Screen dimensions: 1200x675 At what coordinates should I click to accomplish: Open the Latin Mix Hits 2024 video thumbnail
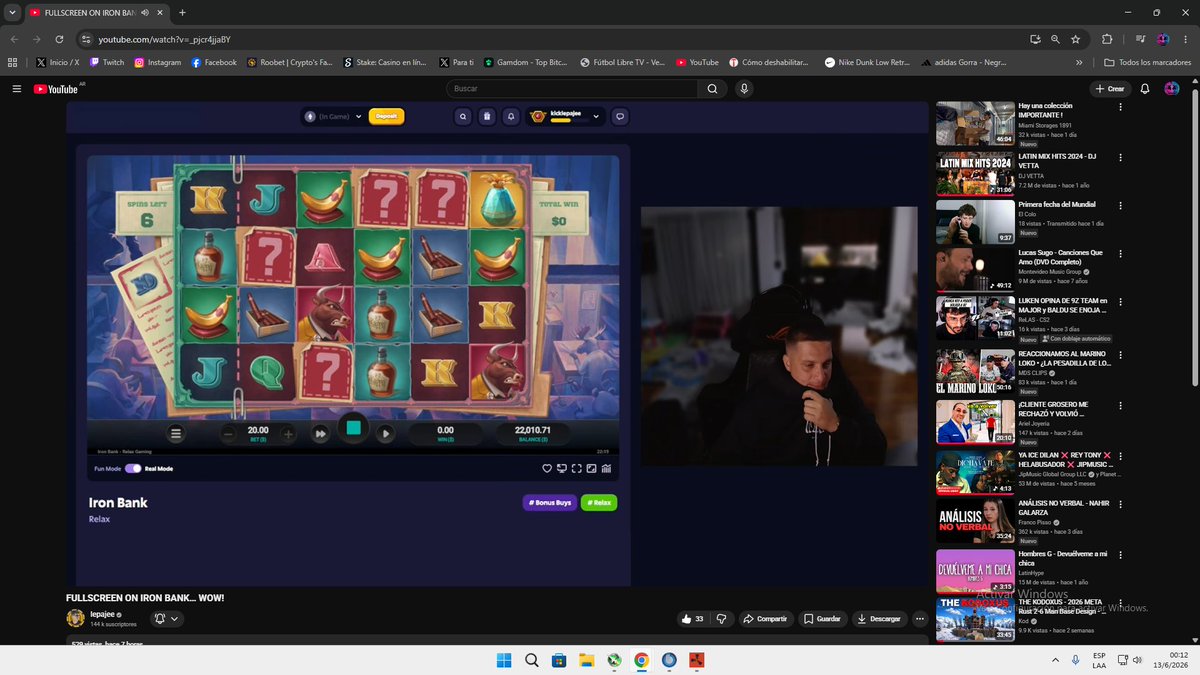pyautogui.click(x=975, y=173)
